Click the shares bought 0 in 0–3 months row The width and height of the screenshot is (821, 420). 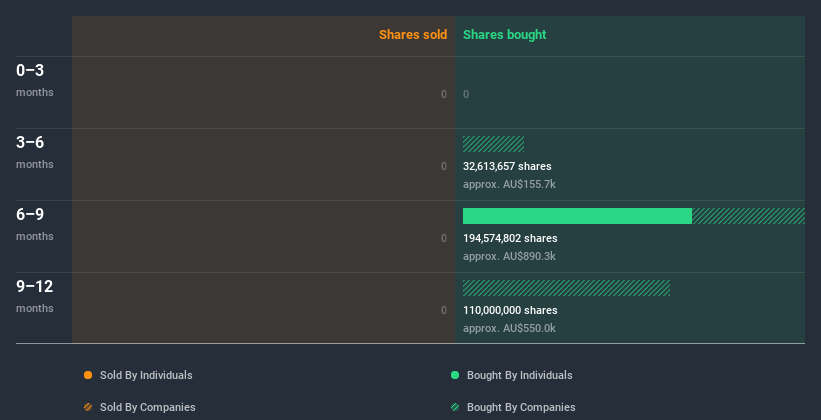point(466,94)
